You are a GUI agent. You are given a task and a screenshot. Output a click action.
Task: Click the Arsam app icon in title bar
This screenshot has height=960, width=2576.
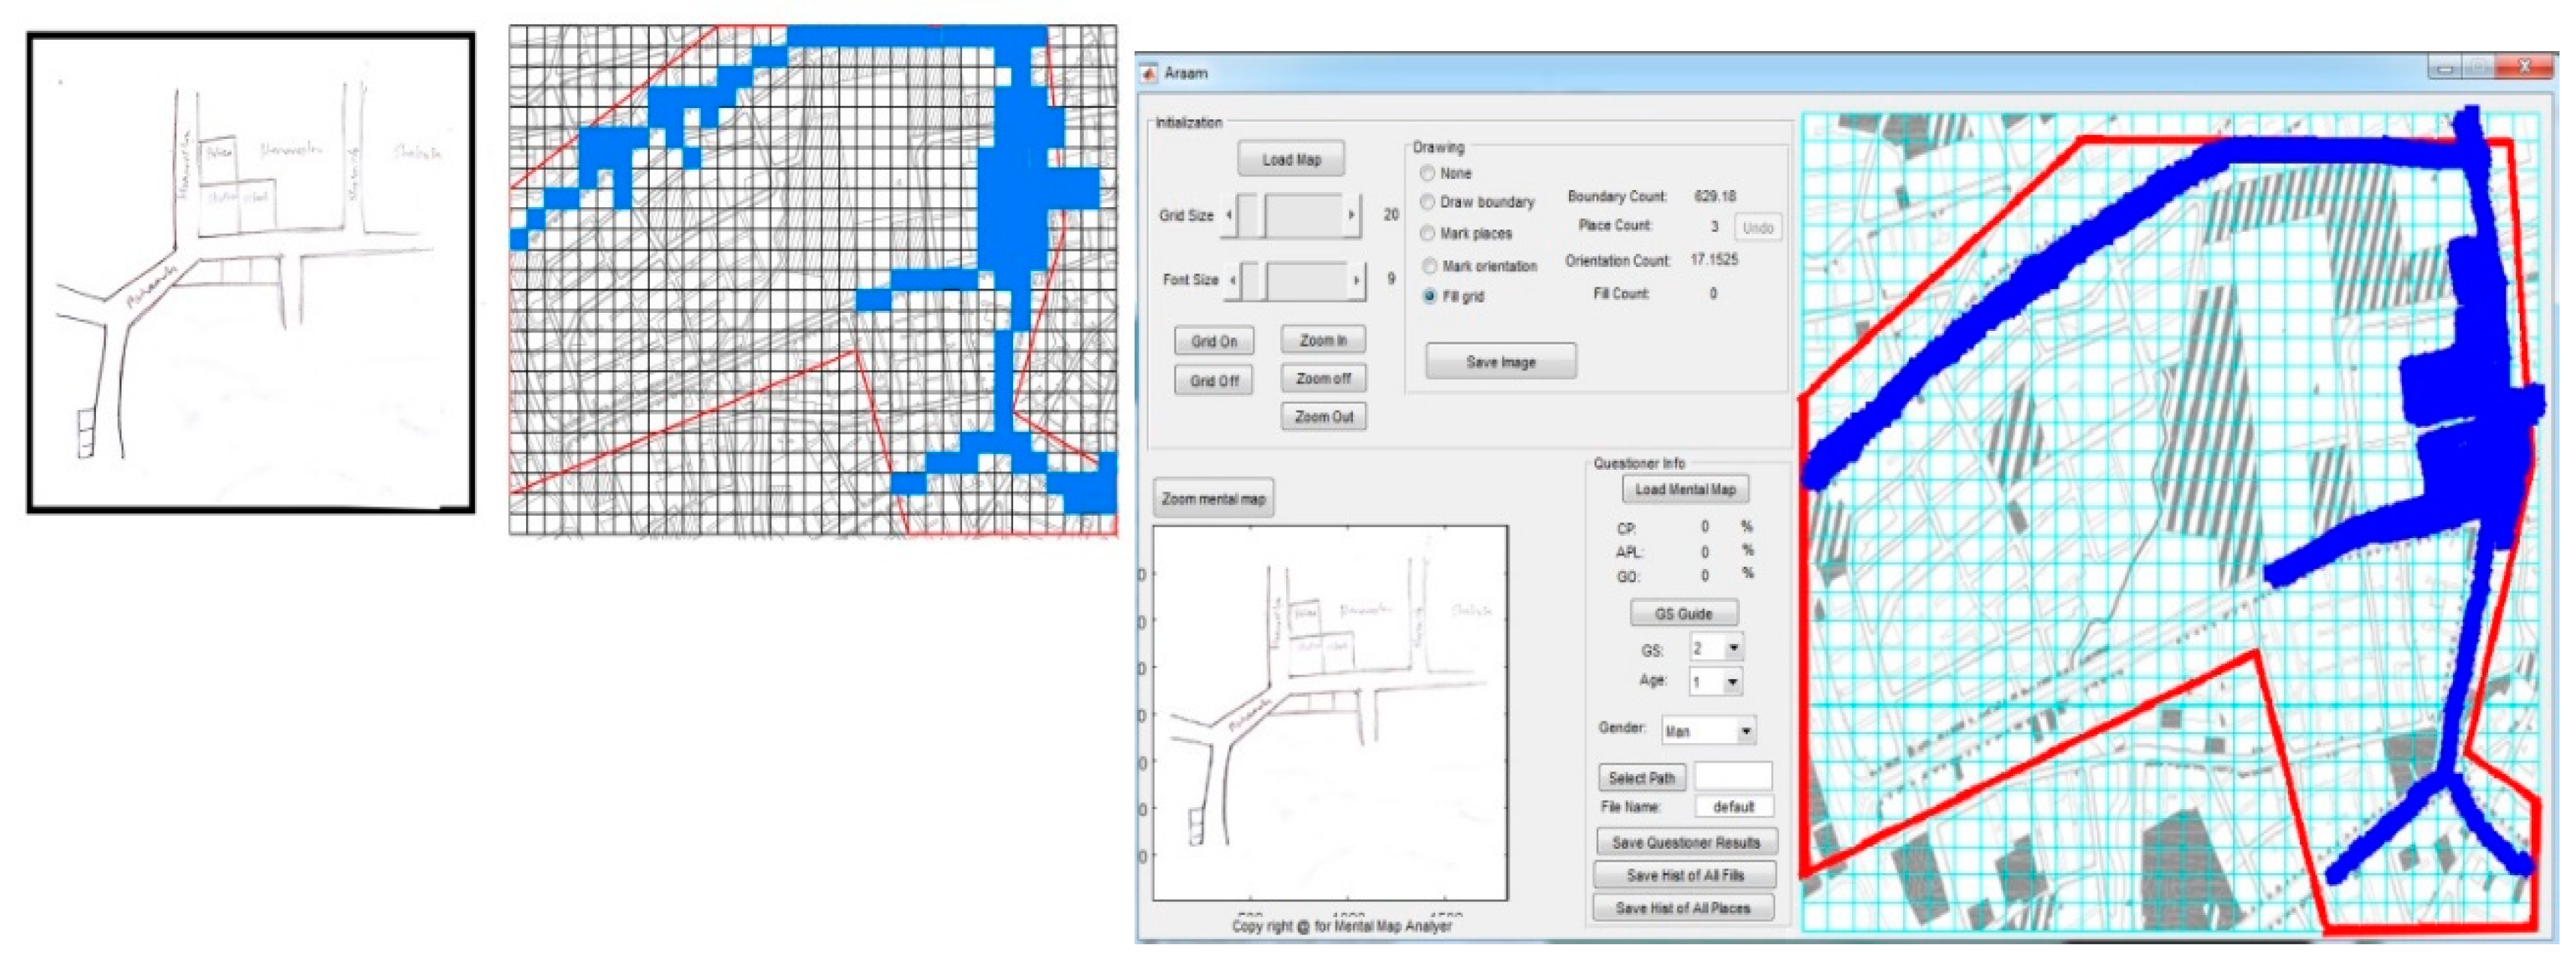pyautogui.click(x=1149, y=73)
